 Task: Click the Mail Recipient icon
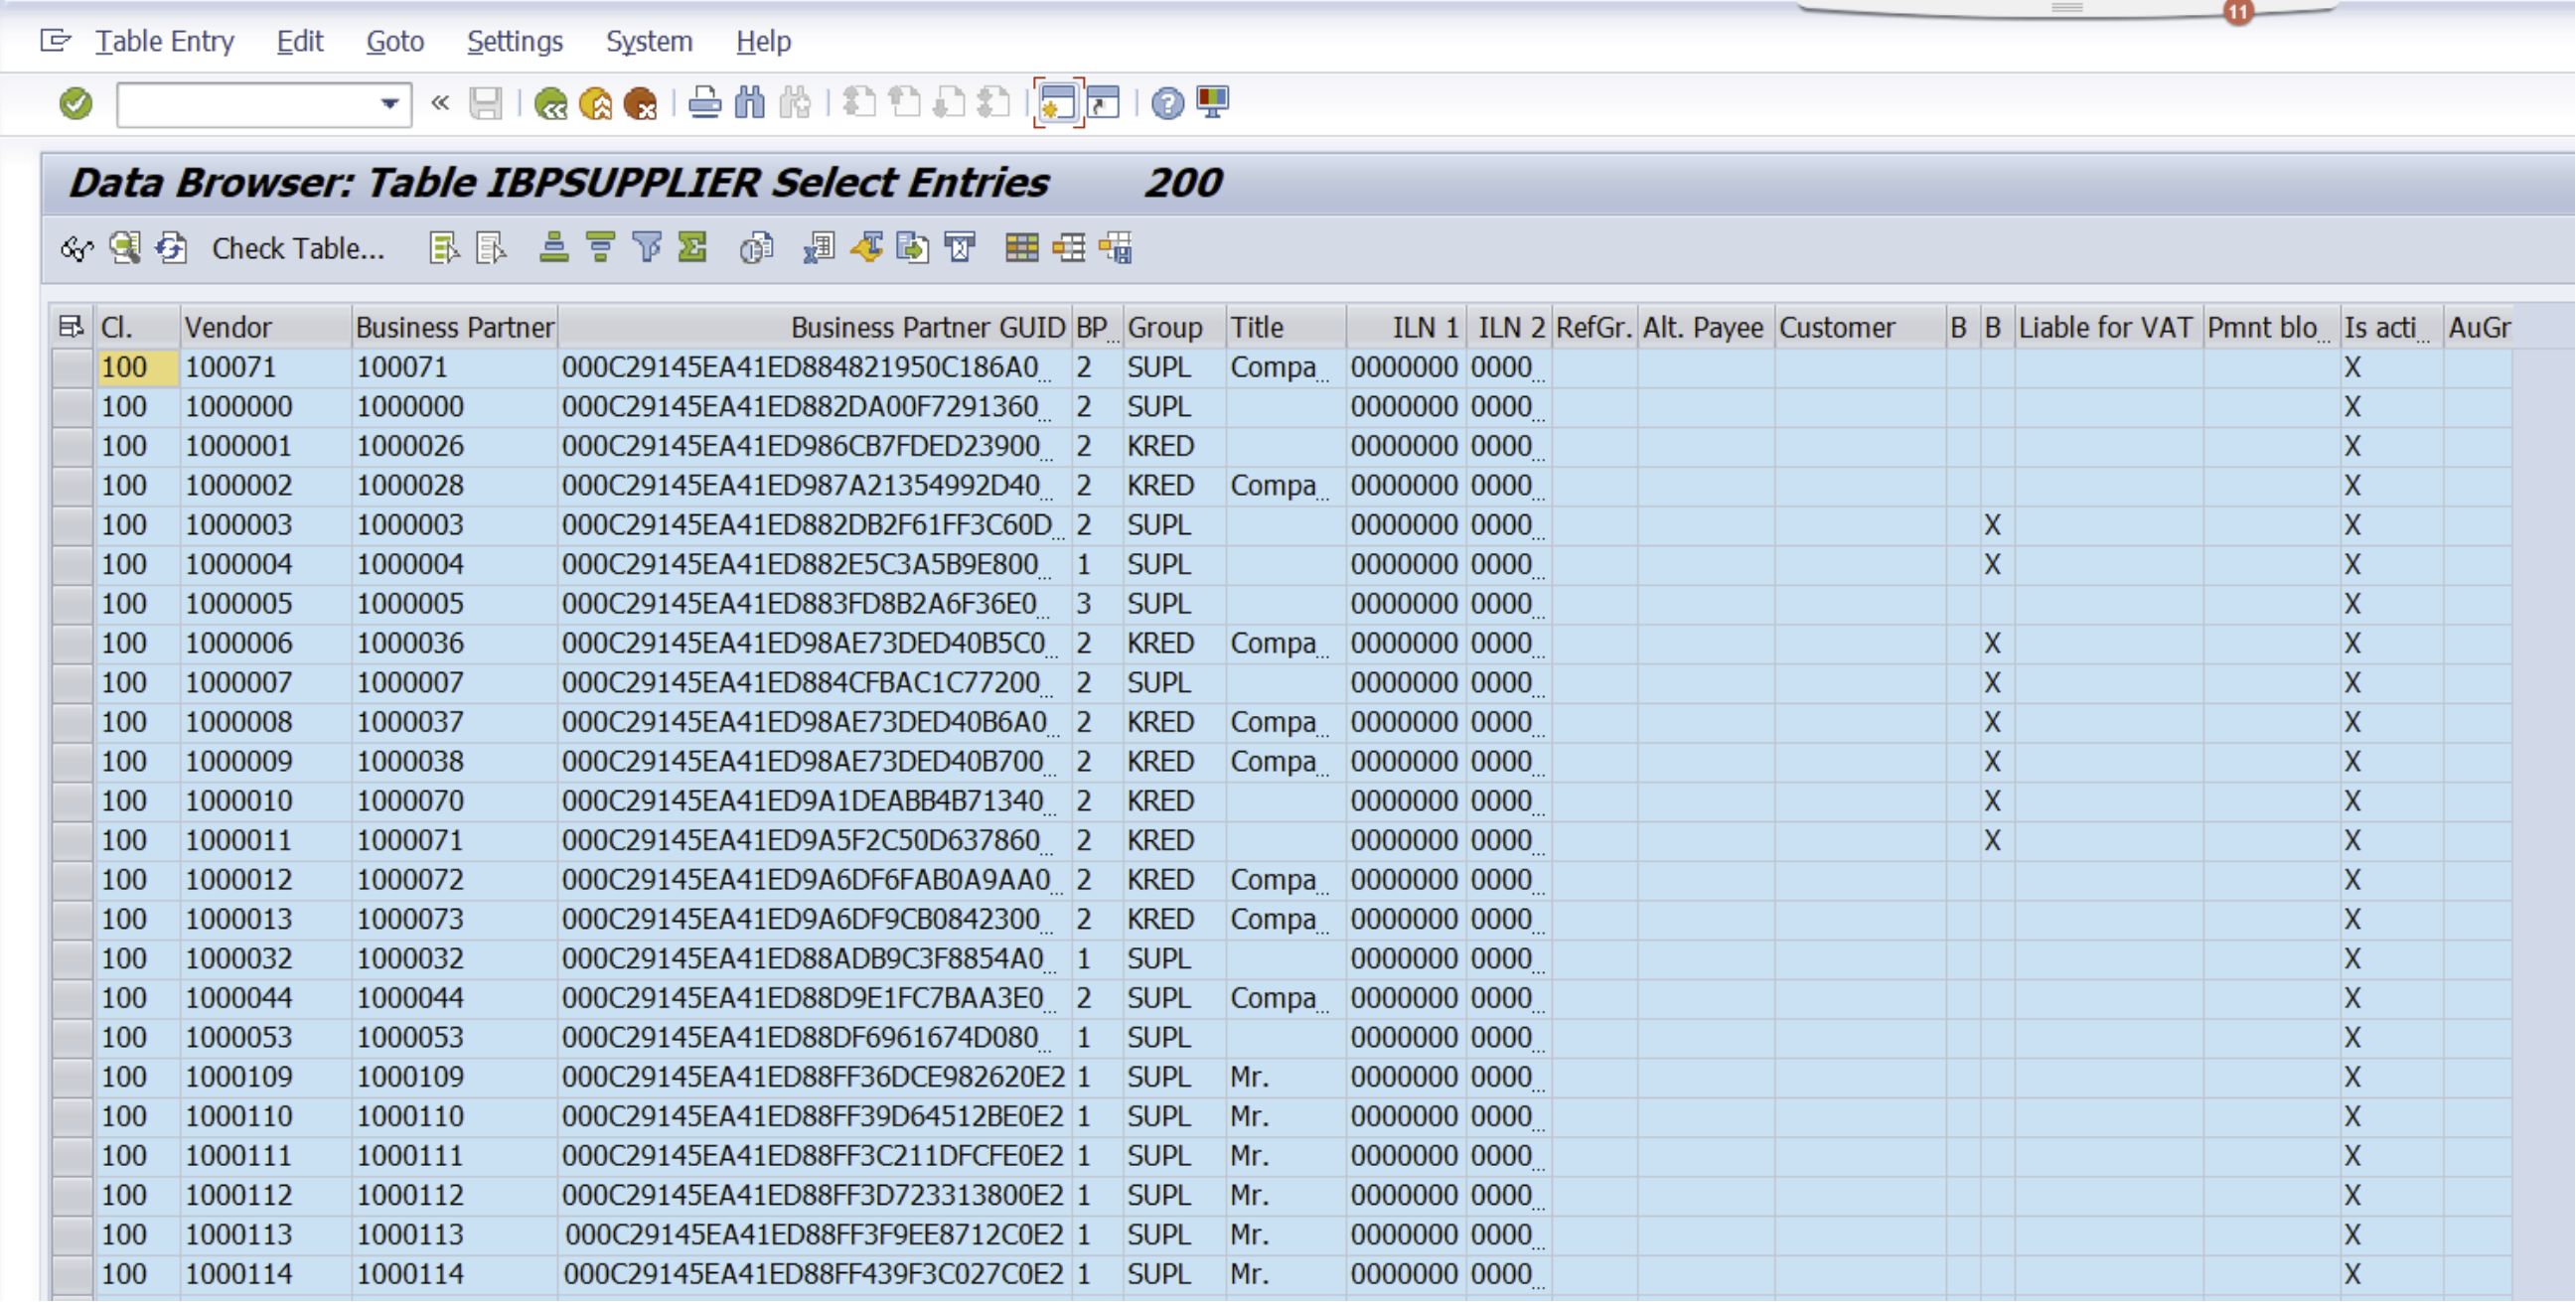coord(960,248)
